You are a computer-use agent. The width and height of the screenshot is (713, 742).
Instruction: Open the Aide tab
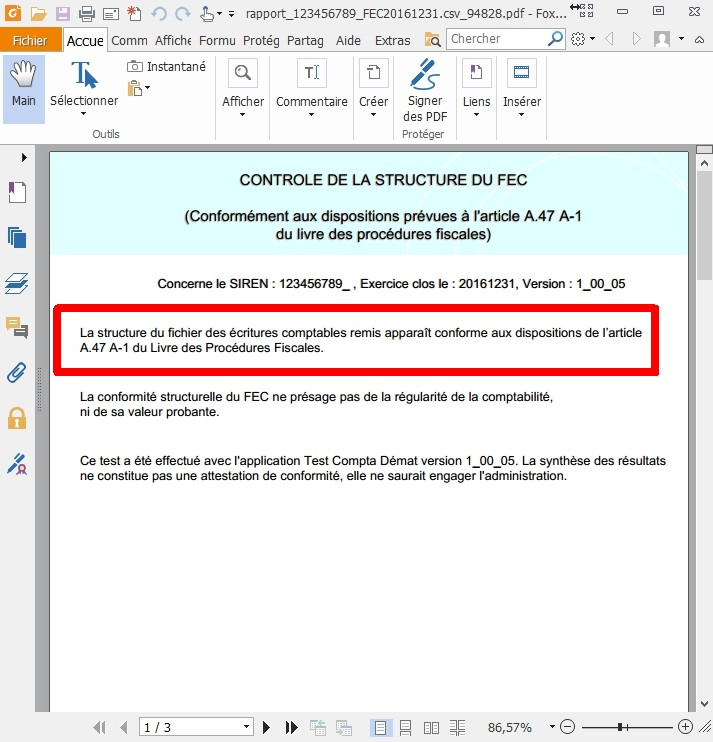pyautogui.click(x=348, y=41)
